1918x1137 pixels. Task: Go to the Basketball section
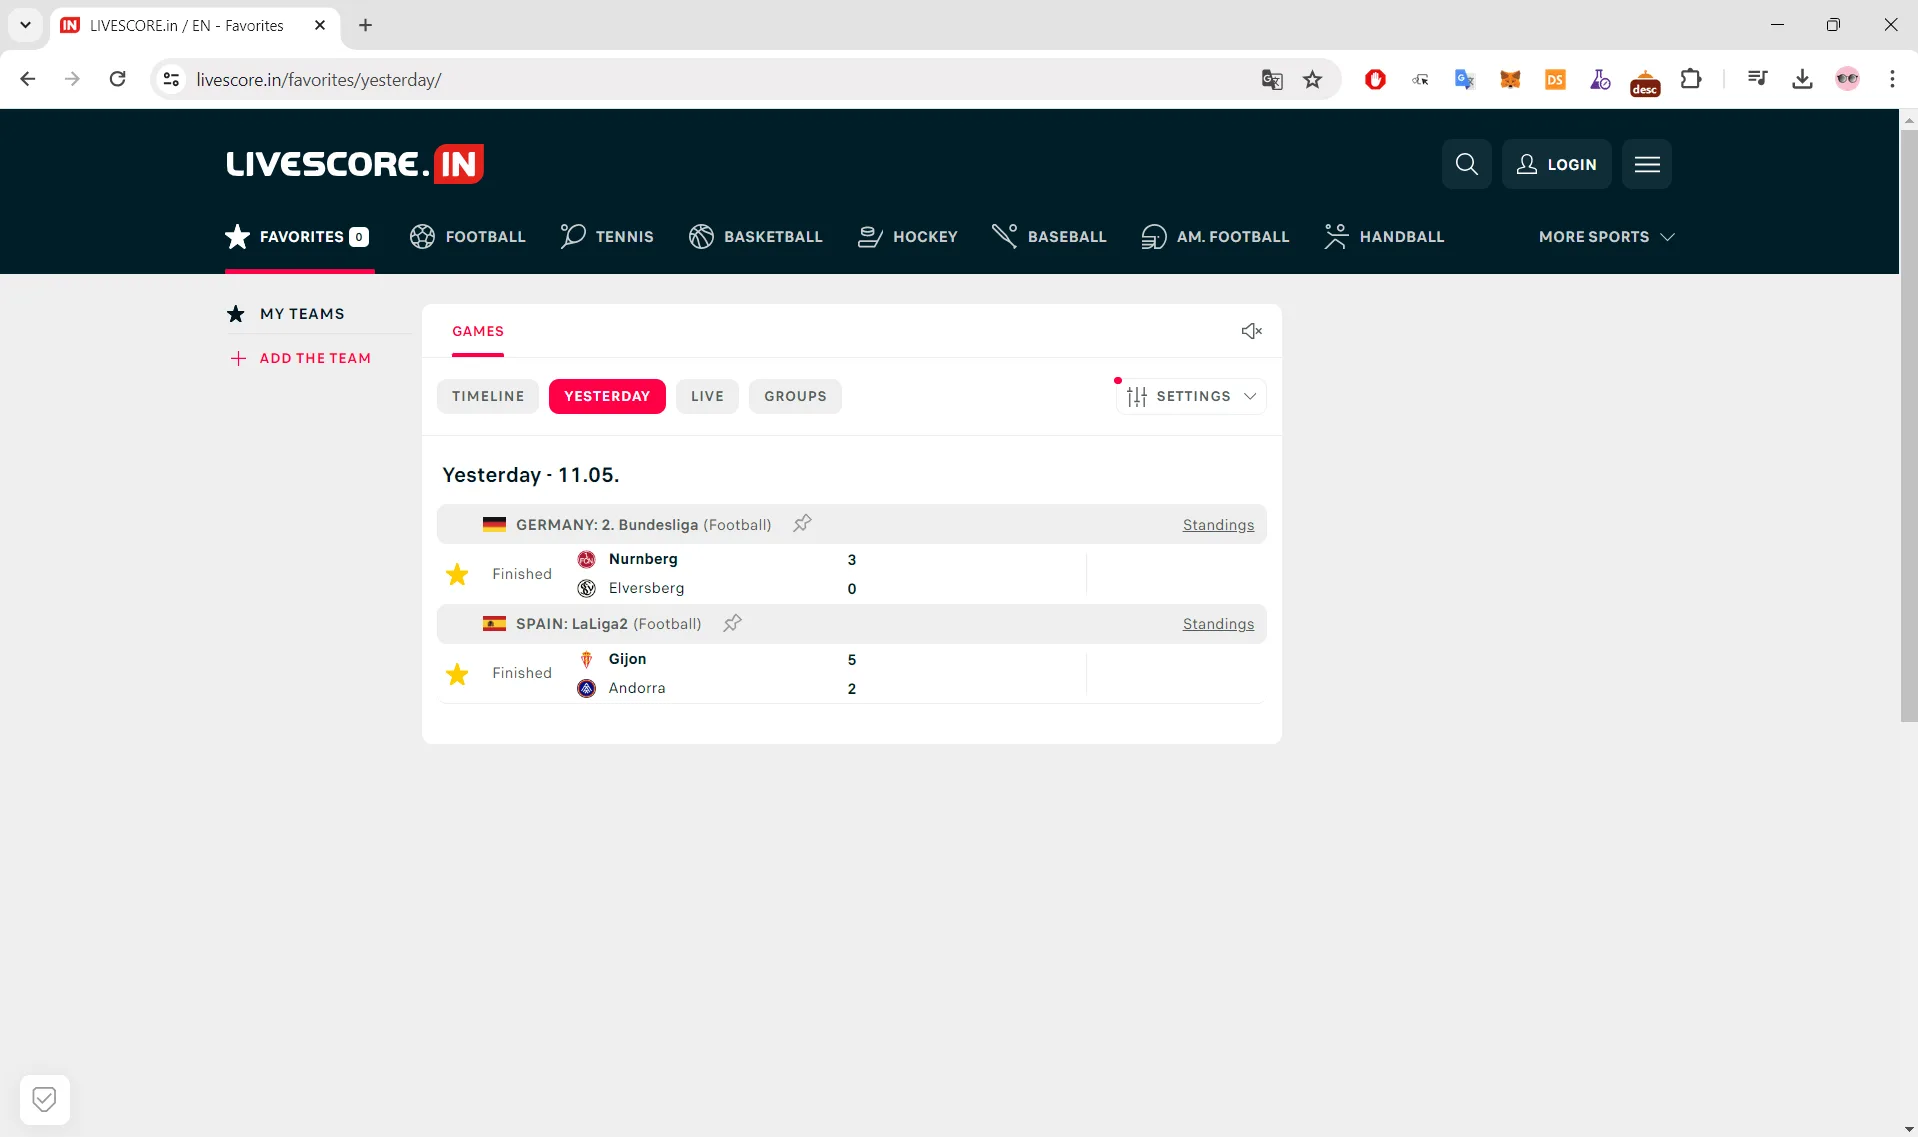coord(755,237)
